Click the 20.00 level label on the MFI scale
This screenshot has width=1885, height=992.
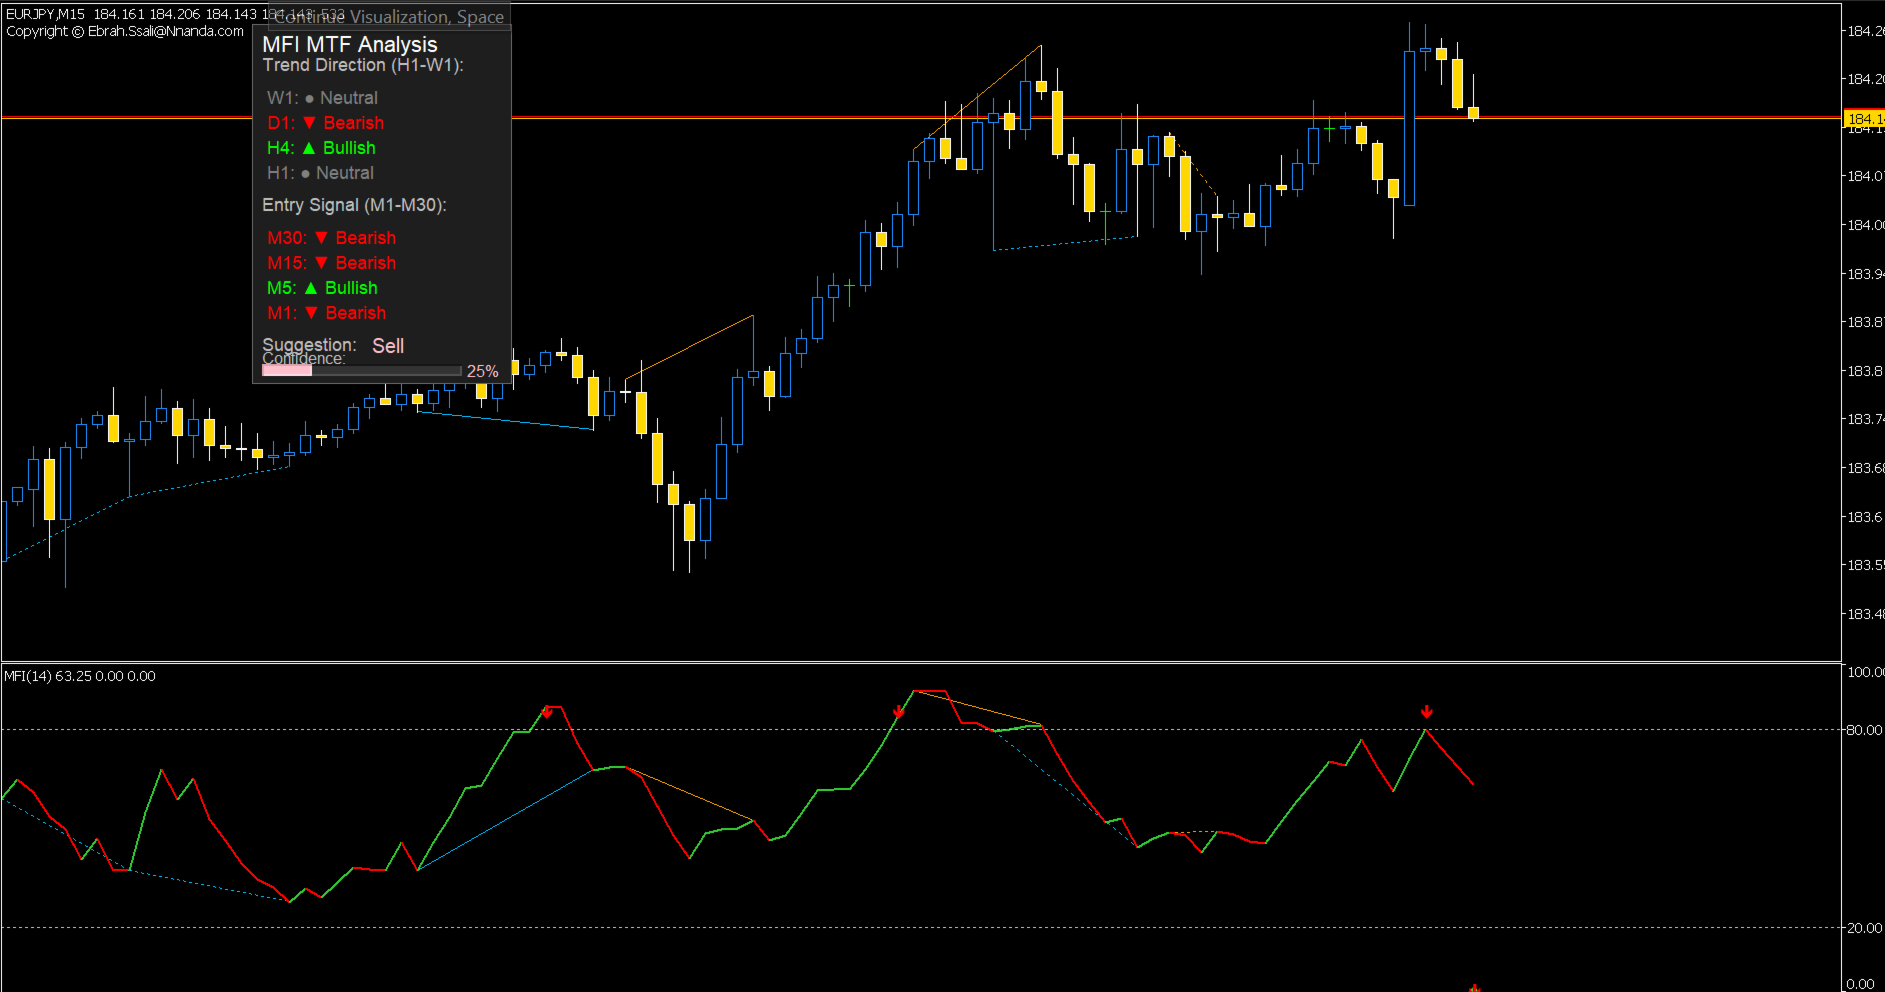click(1864, 928)
